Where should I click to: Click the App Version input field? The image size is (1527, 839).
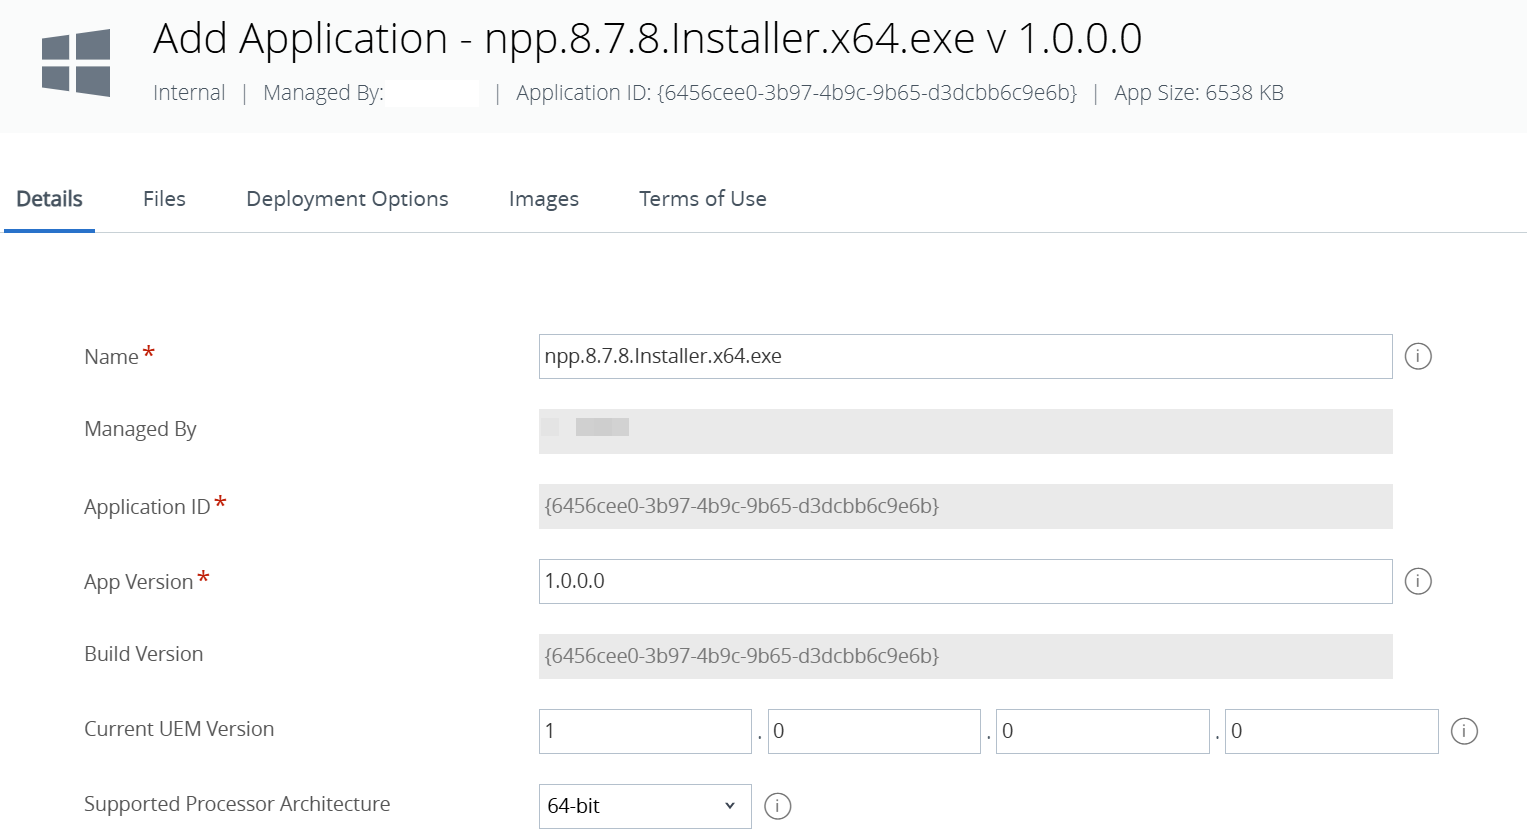point(964,581)
